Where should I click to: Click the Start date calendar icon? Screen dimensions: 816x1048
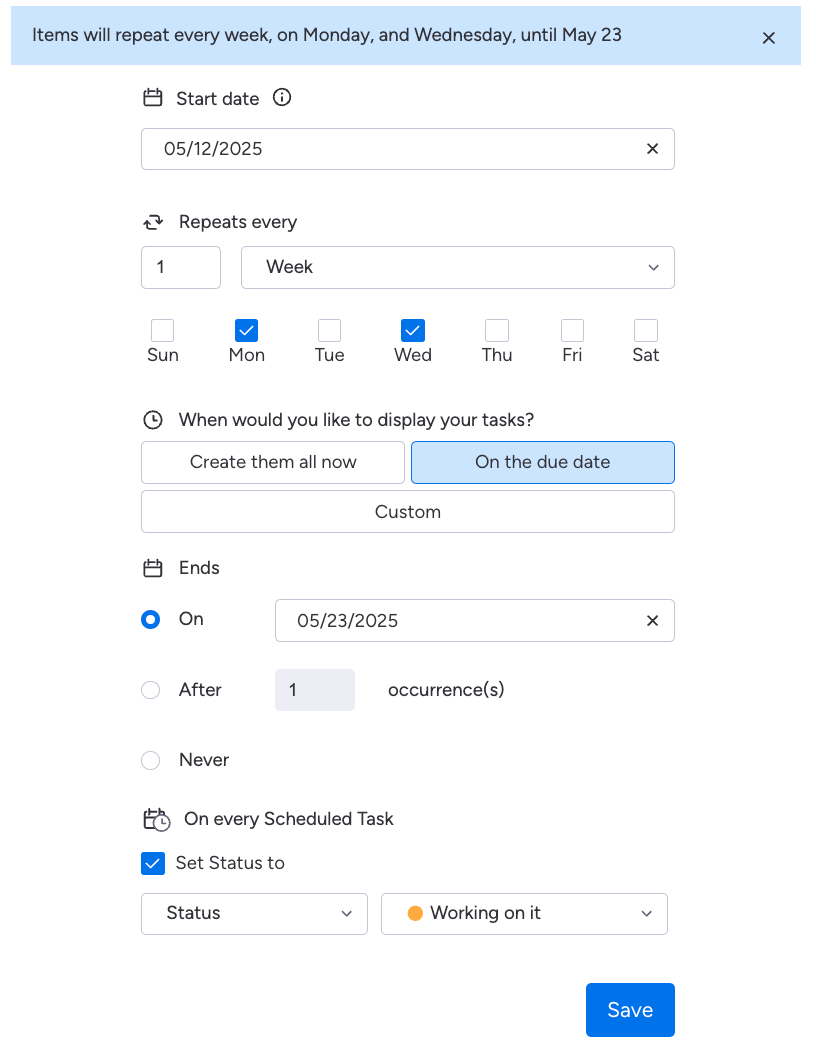[x=152, y=97]
